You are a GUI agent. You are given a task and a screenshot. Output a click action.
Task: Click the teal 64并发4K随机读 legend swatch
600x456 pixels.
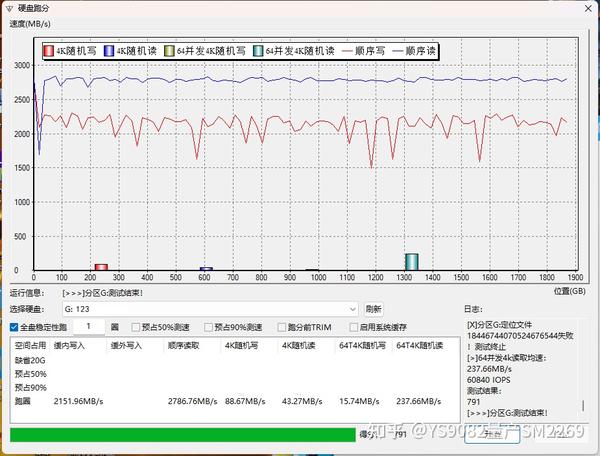(x=258, y=51)
